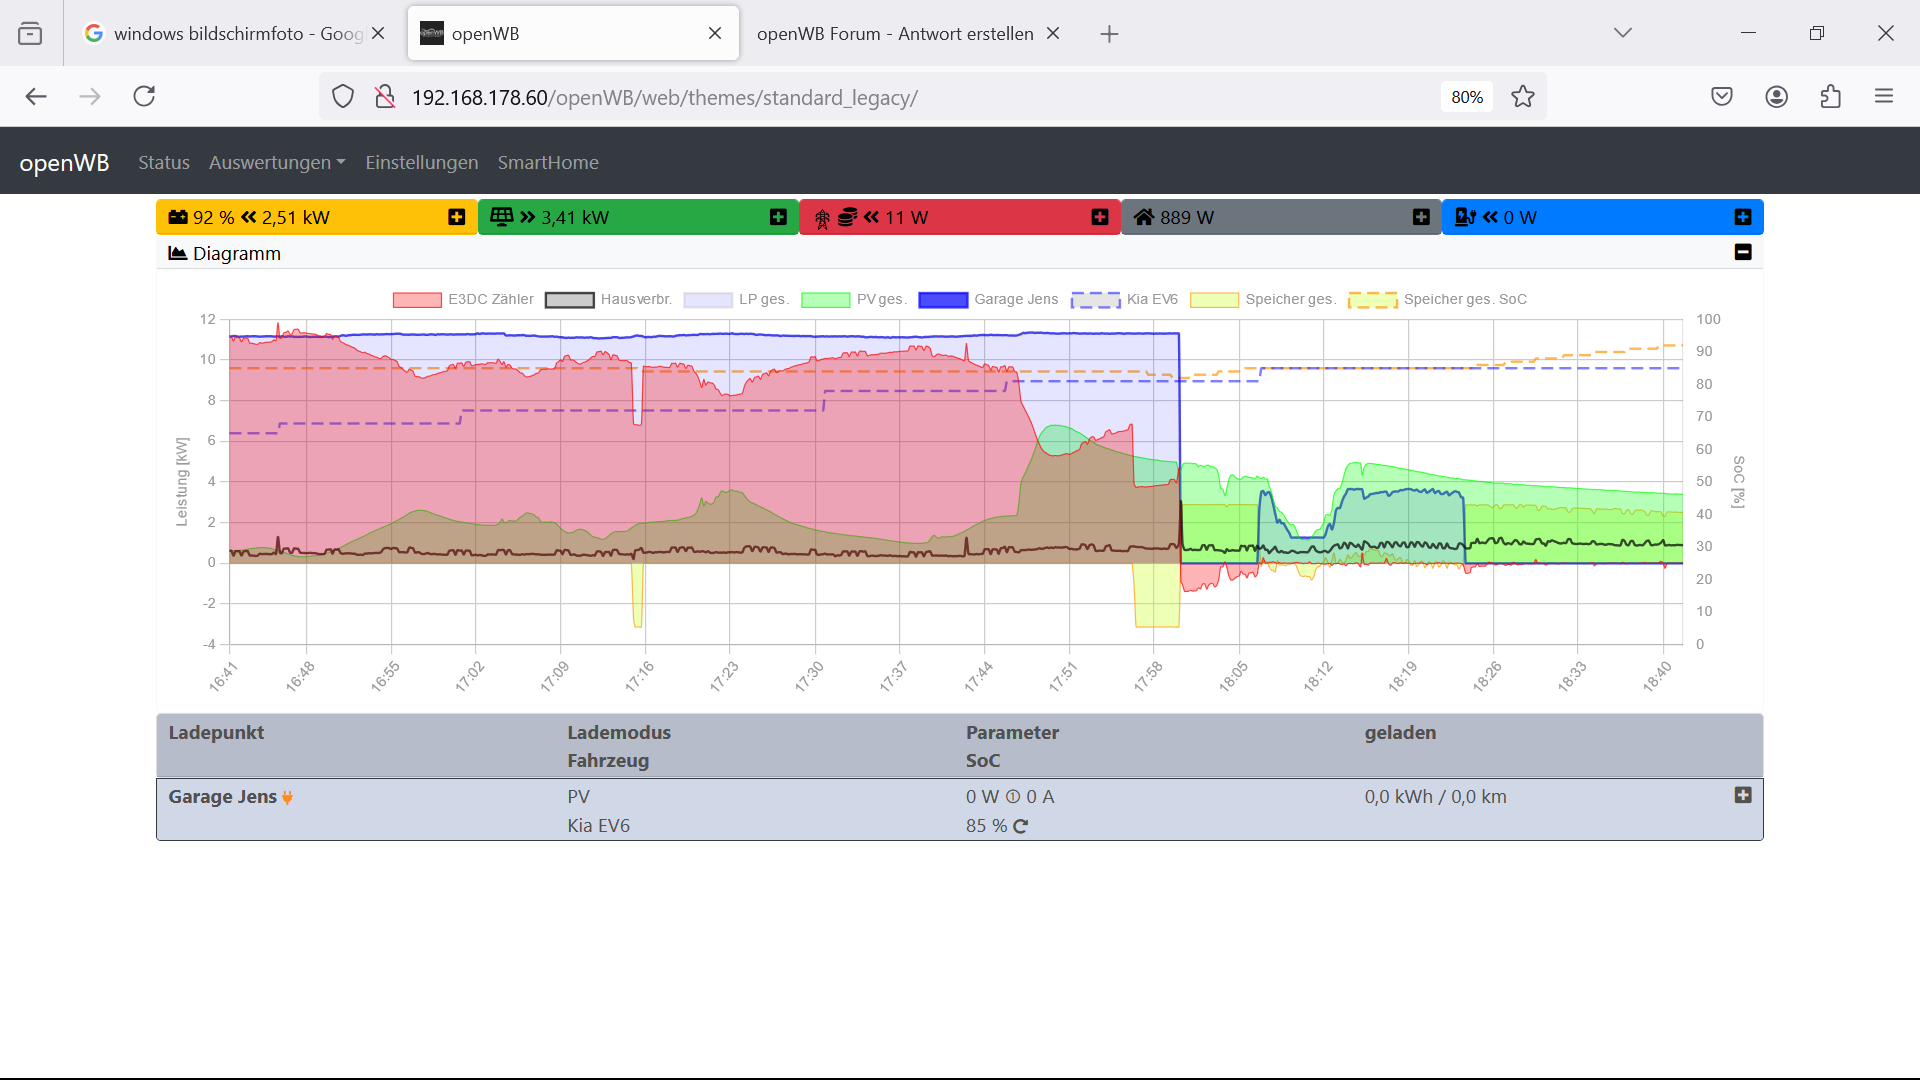Click the openWB brand link
The height and width of the screenshot is (1080, 1920).
point(64,162)
